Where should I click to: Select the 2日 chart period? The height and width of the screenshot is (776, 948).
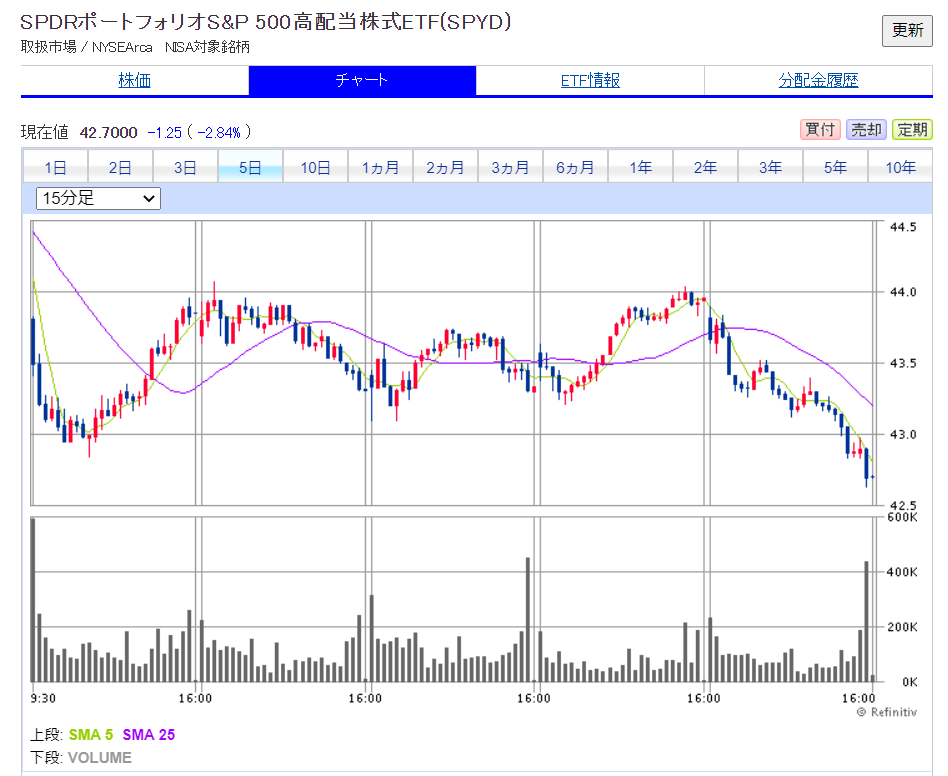coord(120,167)
